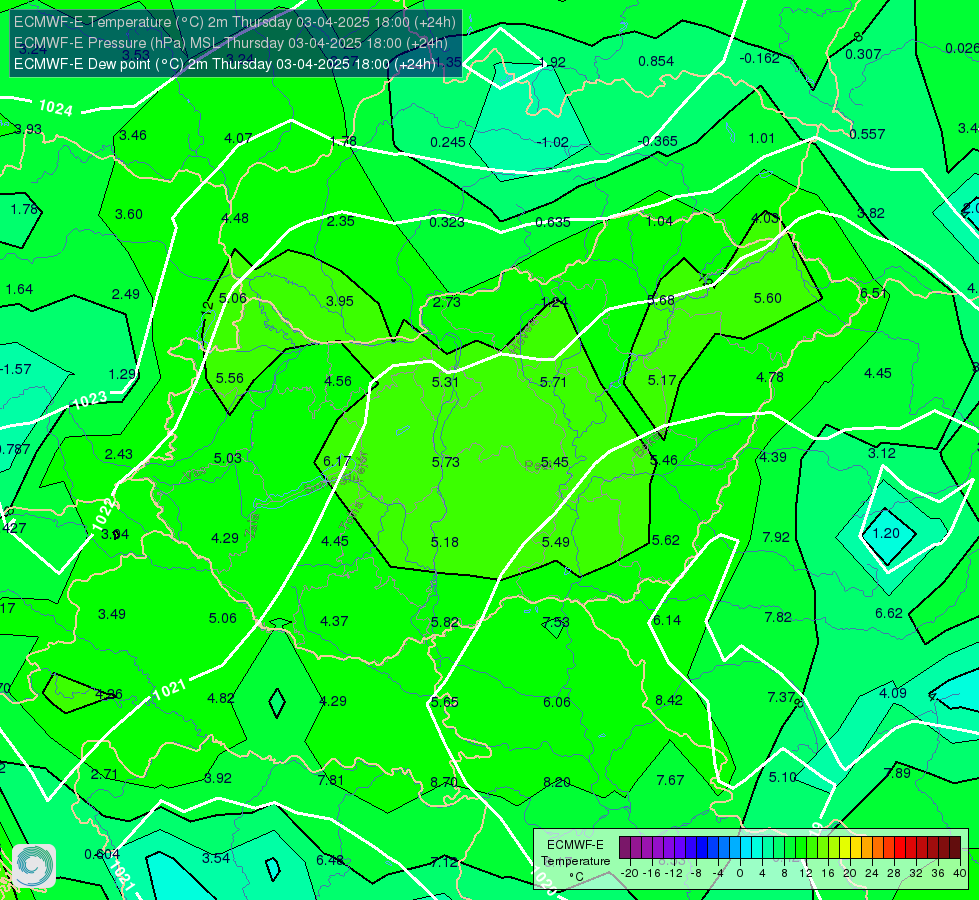The image size is (979, 900).
Task: Click the 5.60 grid value
Action: coord(767,299)
